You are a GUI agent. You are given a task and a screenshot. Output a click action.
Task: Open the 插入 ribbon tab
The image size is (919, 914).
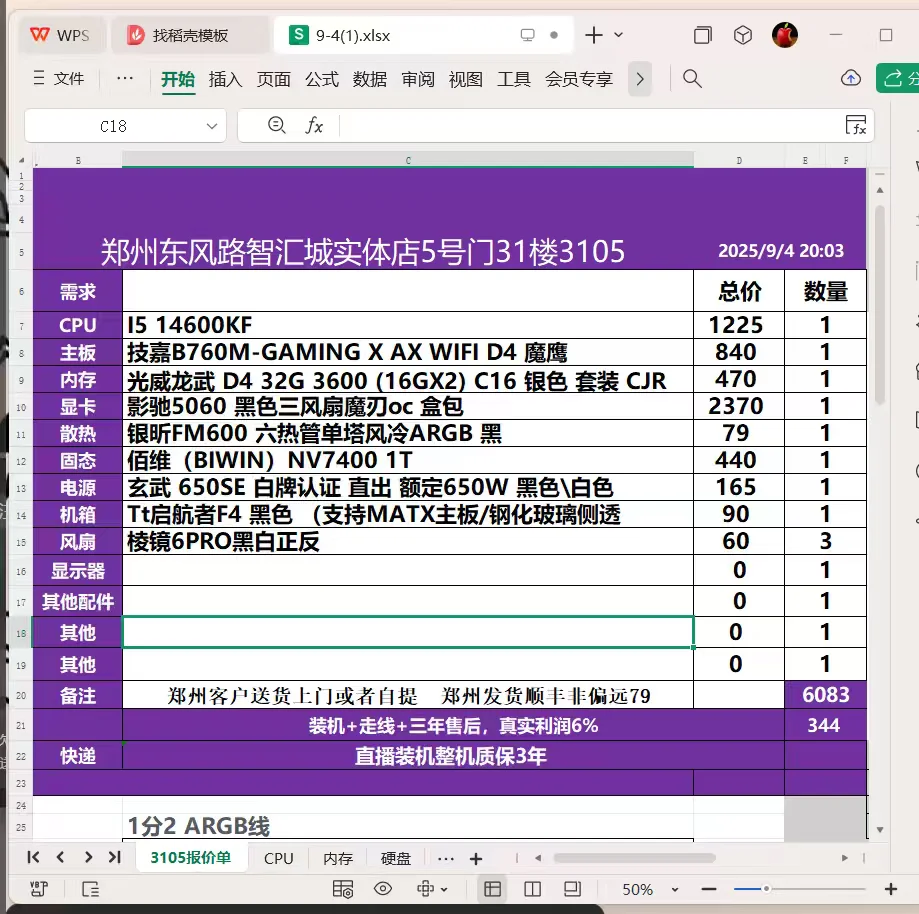point(226,79)
